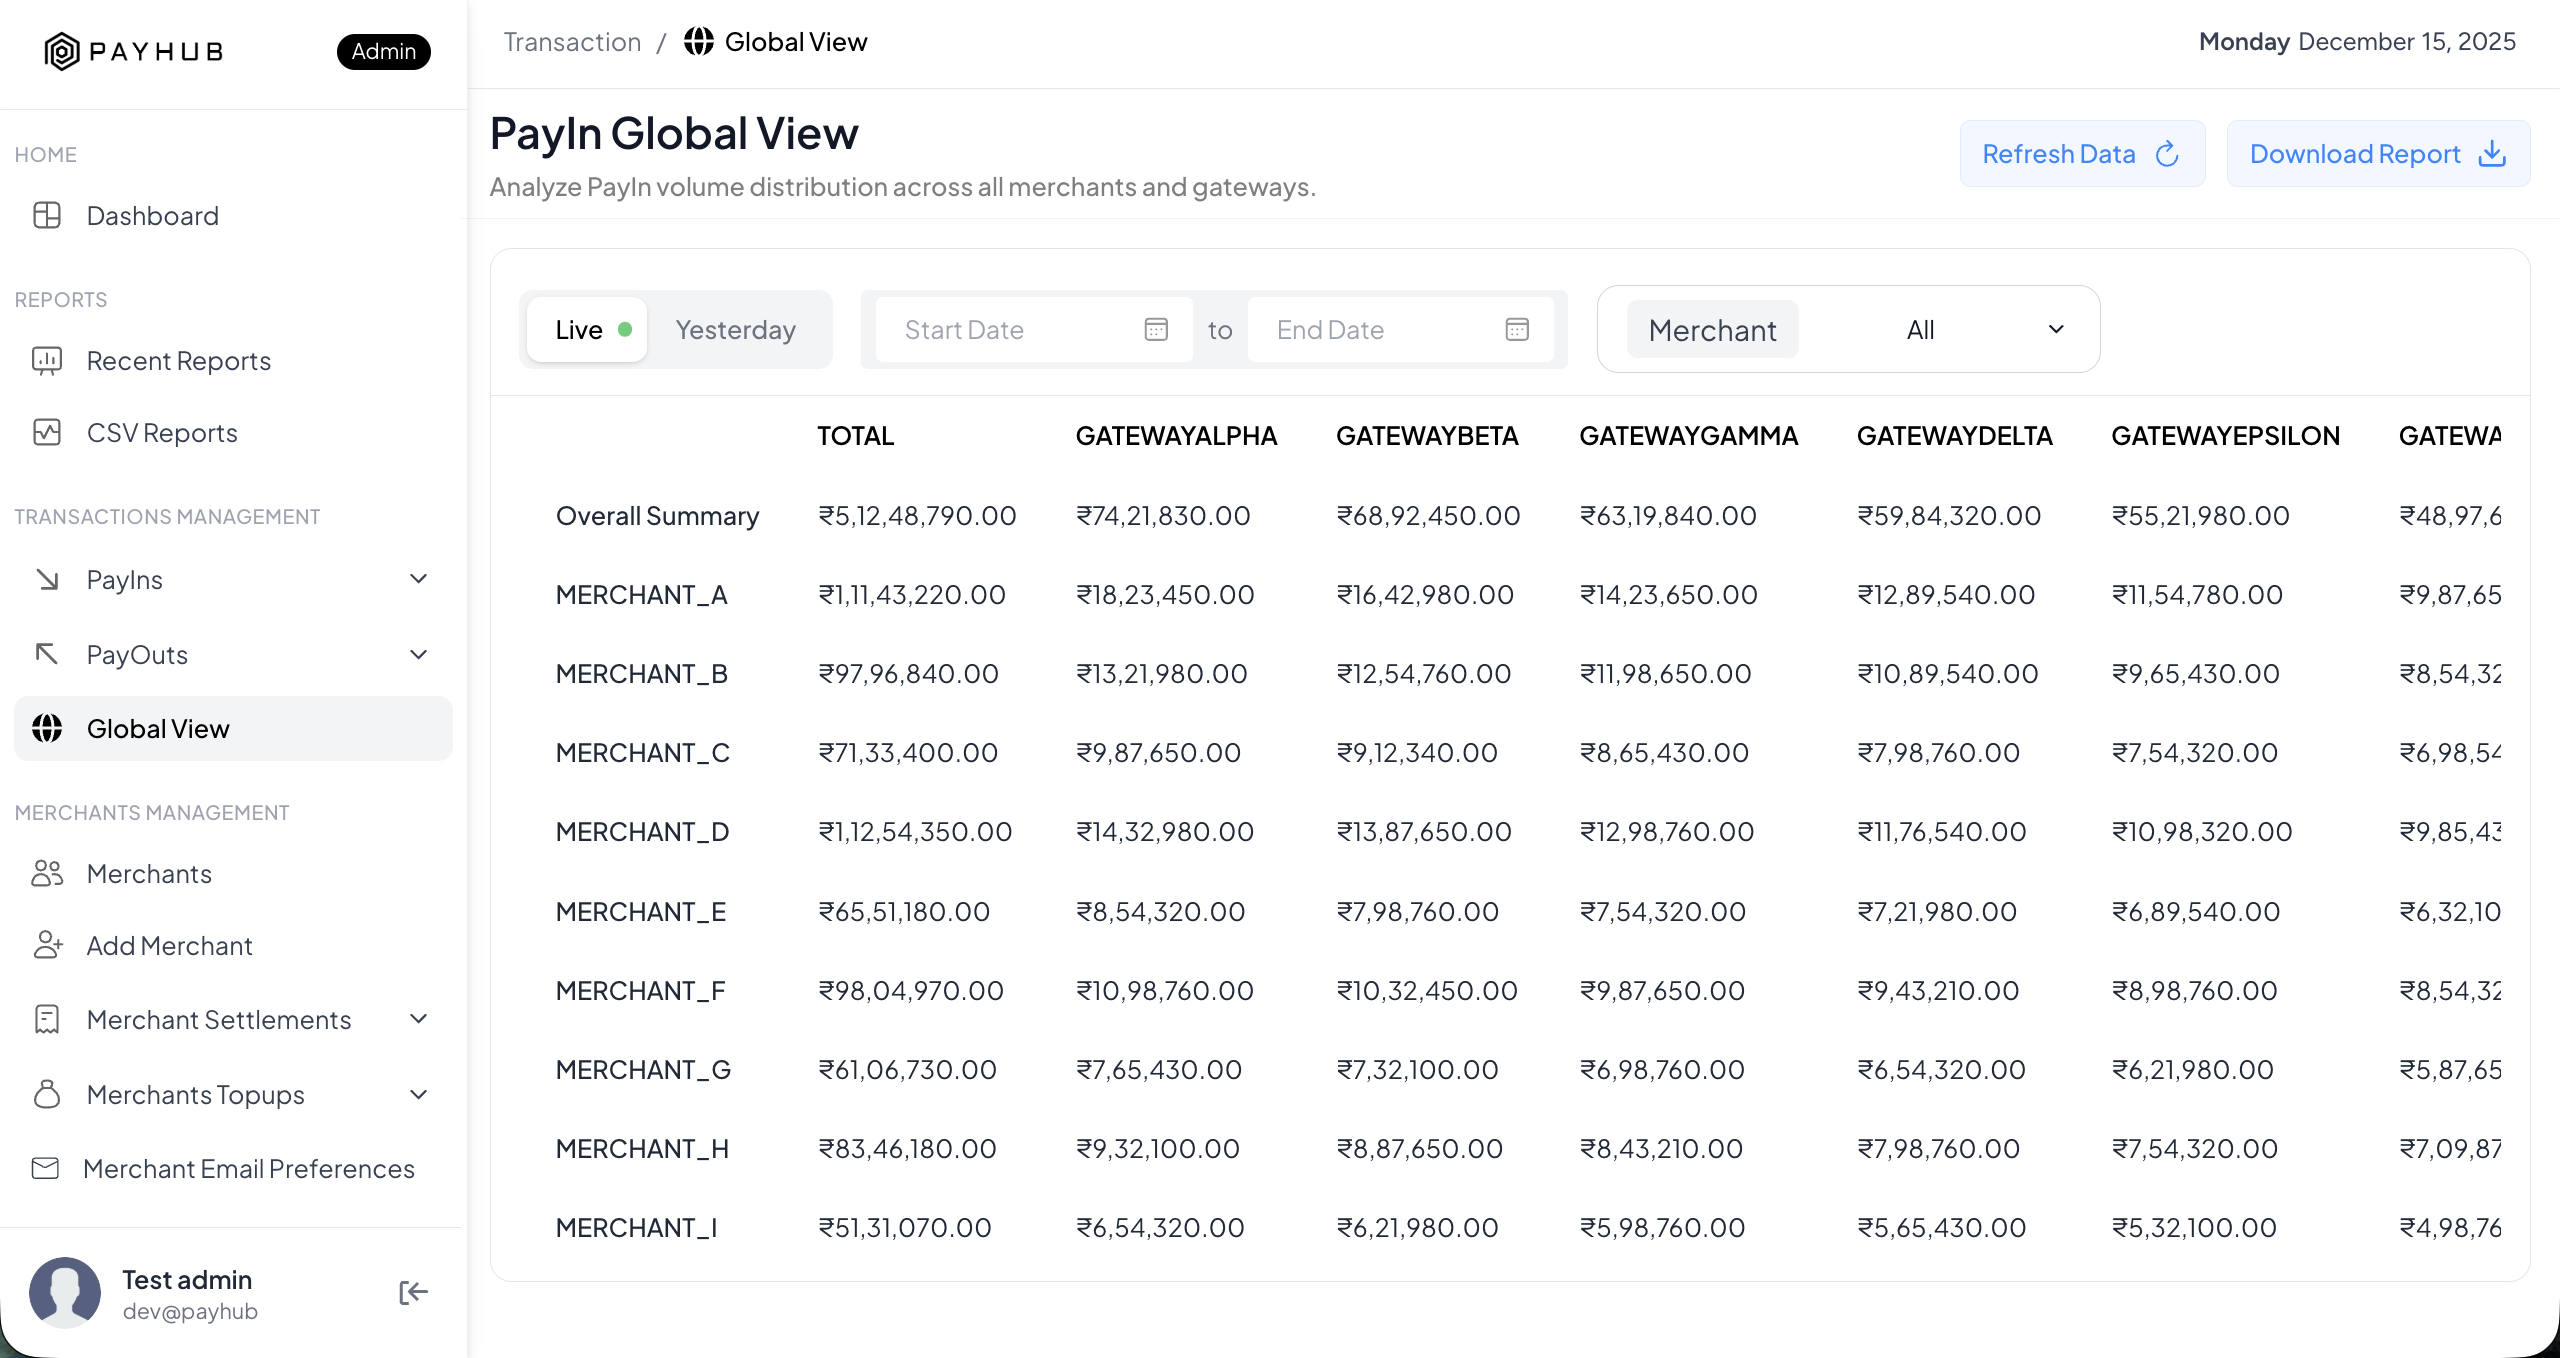Click the logout icon beside Test admin

[413, 1293]
